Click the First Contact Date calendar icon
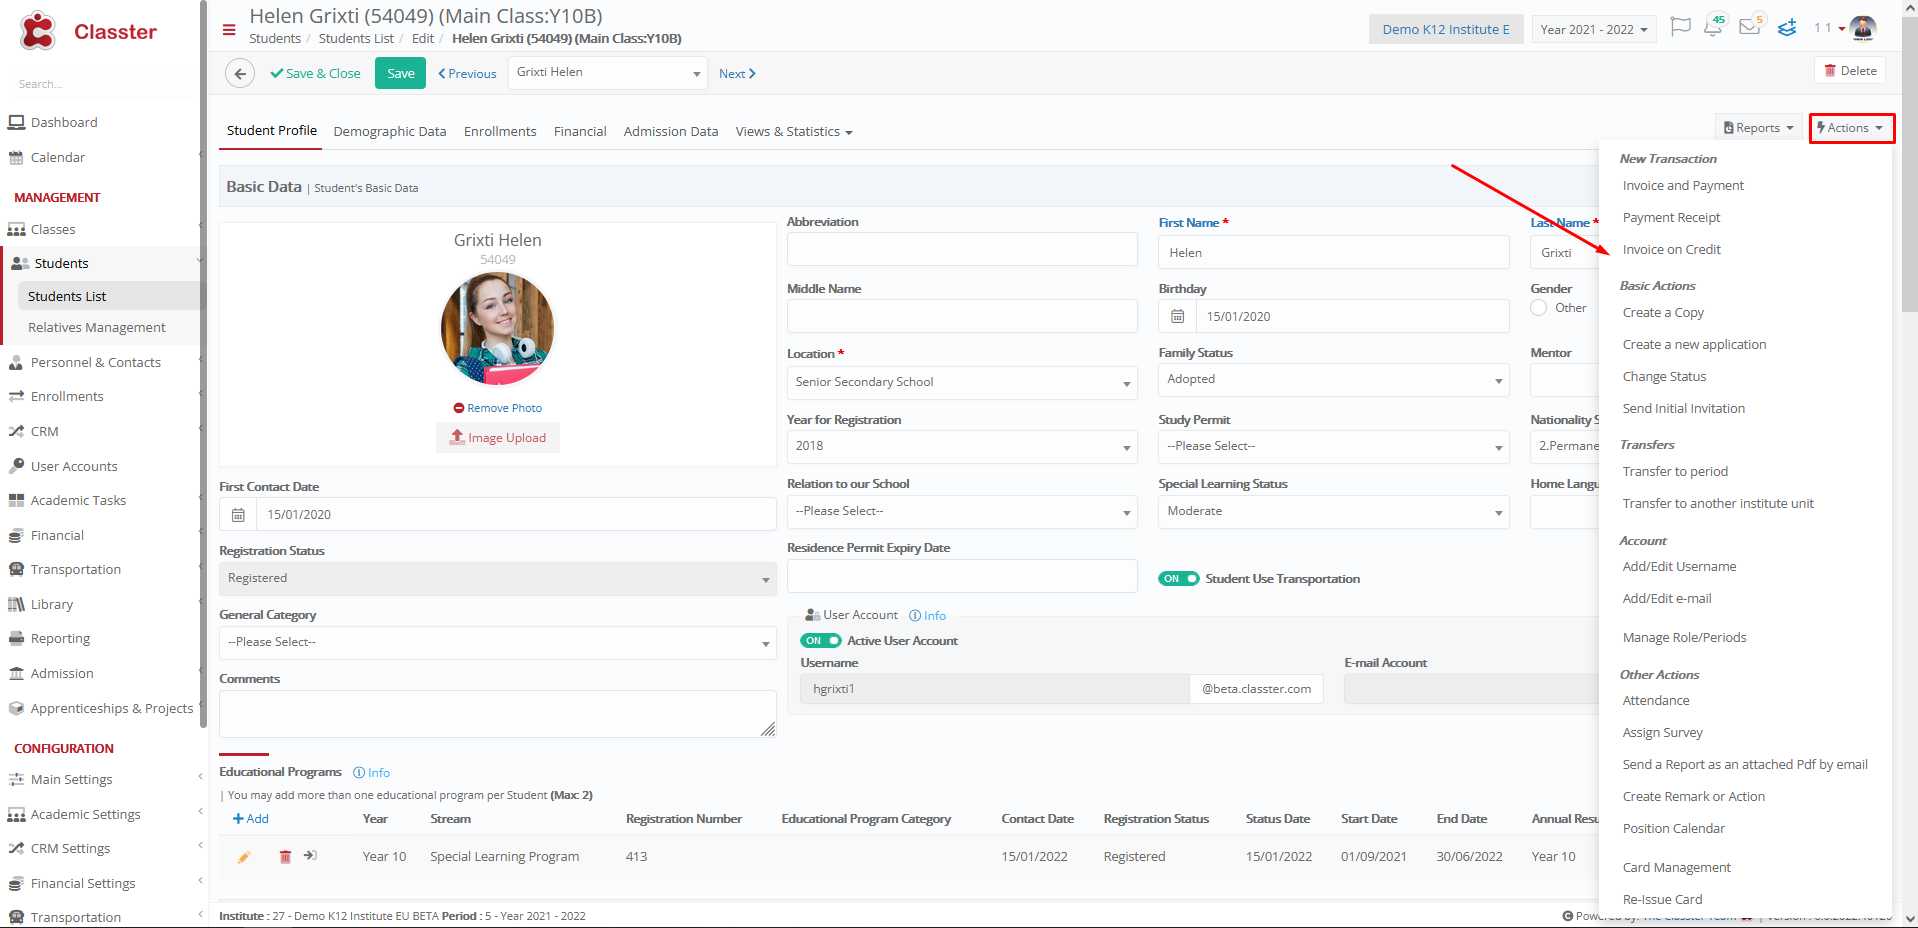The height and width of the screenshot is (928, 1918). tap(238, 514)
